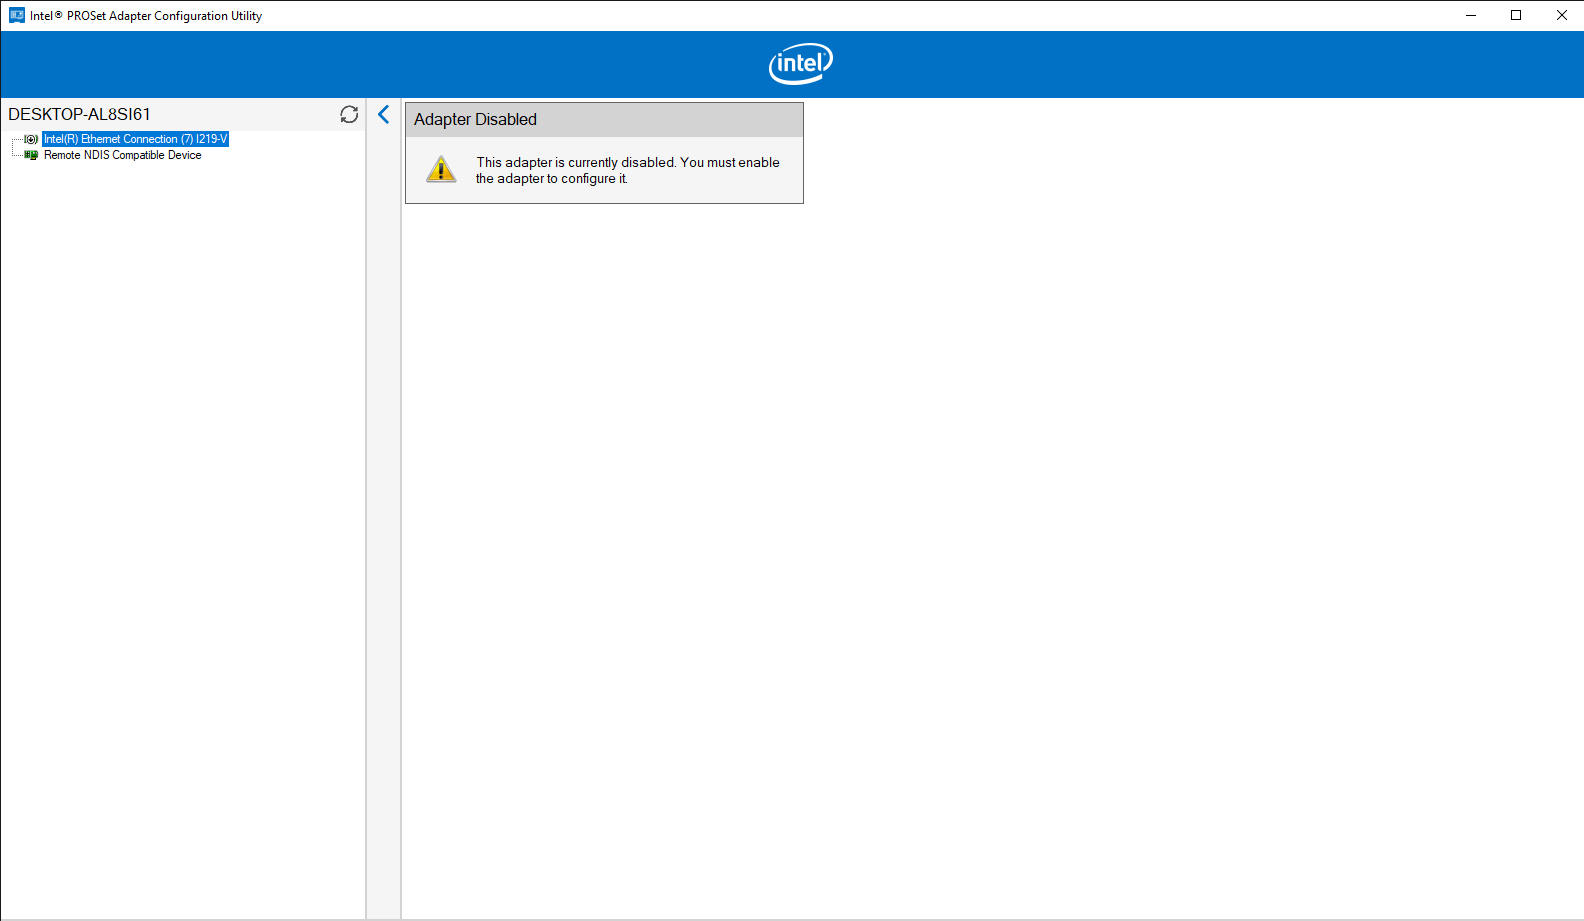Select Remote NDIS Compatible Device
The width and height of the screenshot is (1584, 921).
(122, 155)
